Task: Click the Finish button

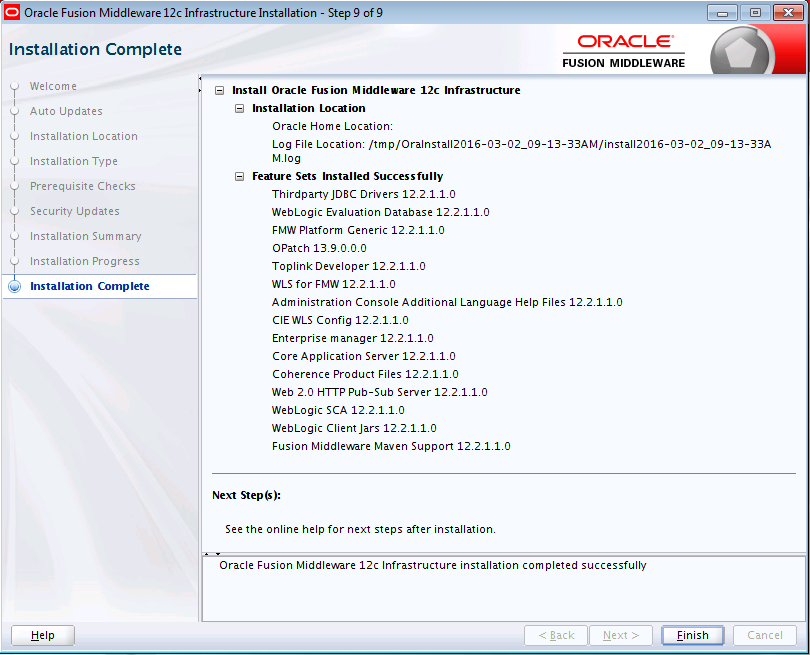Action: point(693,635)
